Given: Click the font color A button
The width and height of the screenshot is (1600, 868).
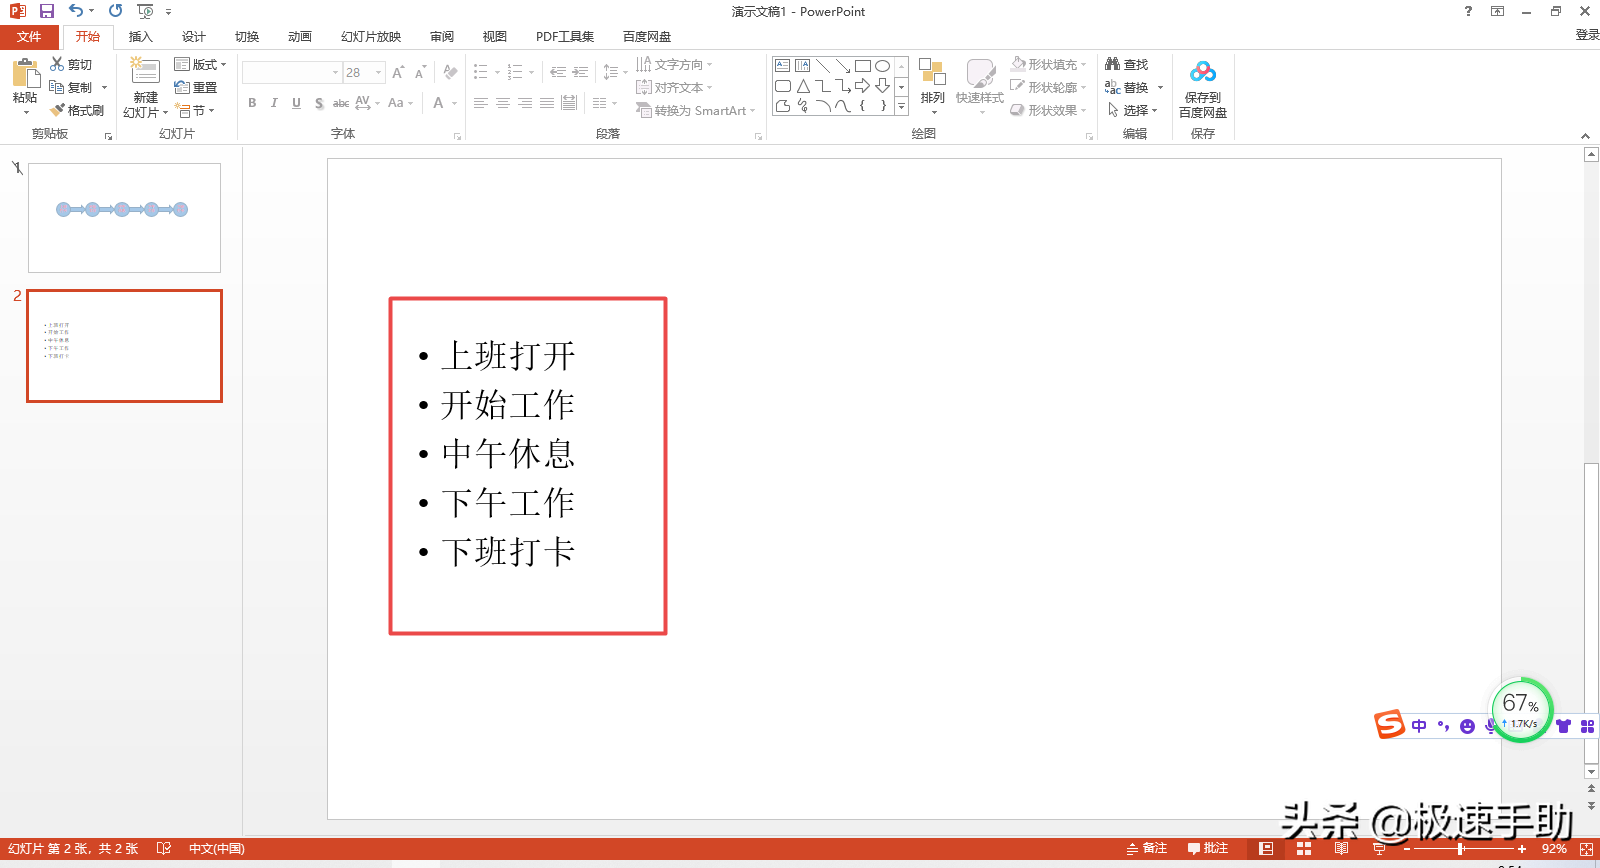Looking at the screenshot, I should pyautogui.click(x=438, y=103).
